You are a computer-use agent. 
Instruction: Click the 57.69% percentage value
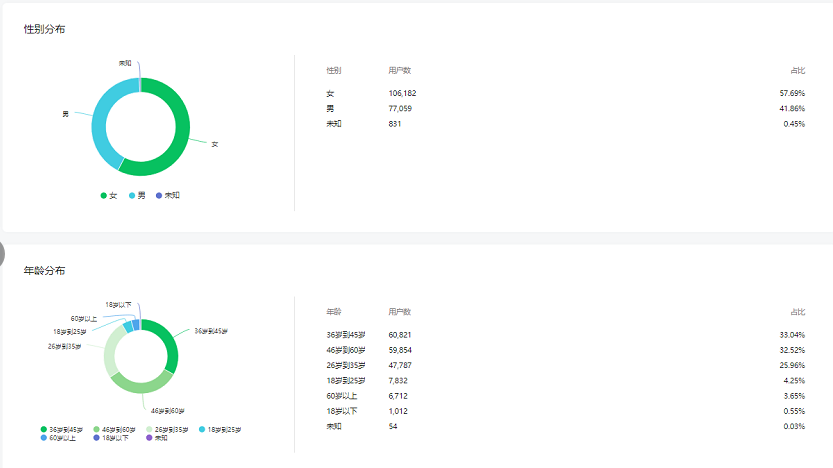[792, 93]
